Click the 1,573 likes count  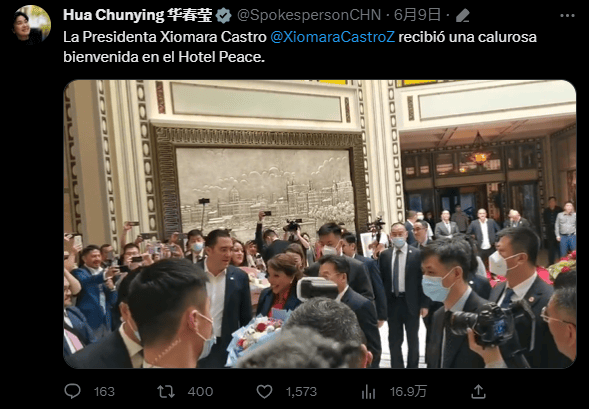[x=301, y=392]
